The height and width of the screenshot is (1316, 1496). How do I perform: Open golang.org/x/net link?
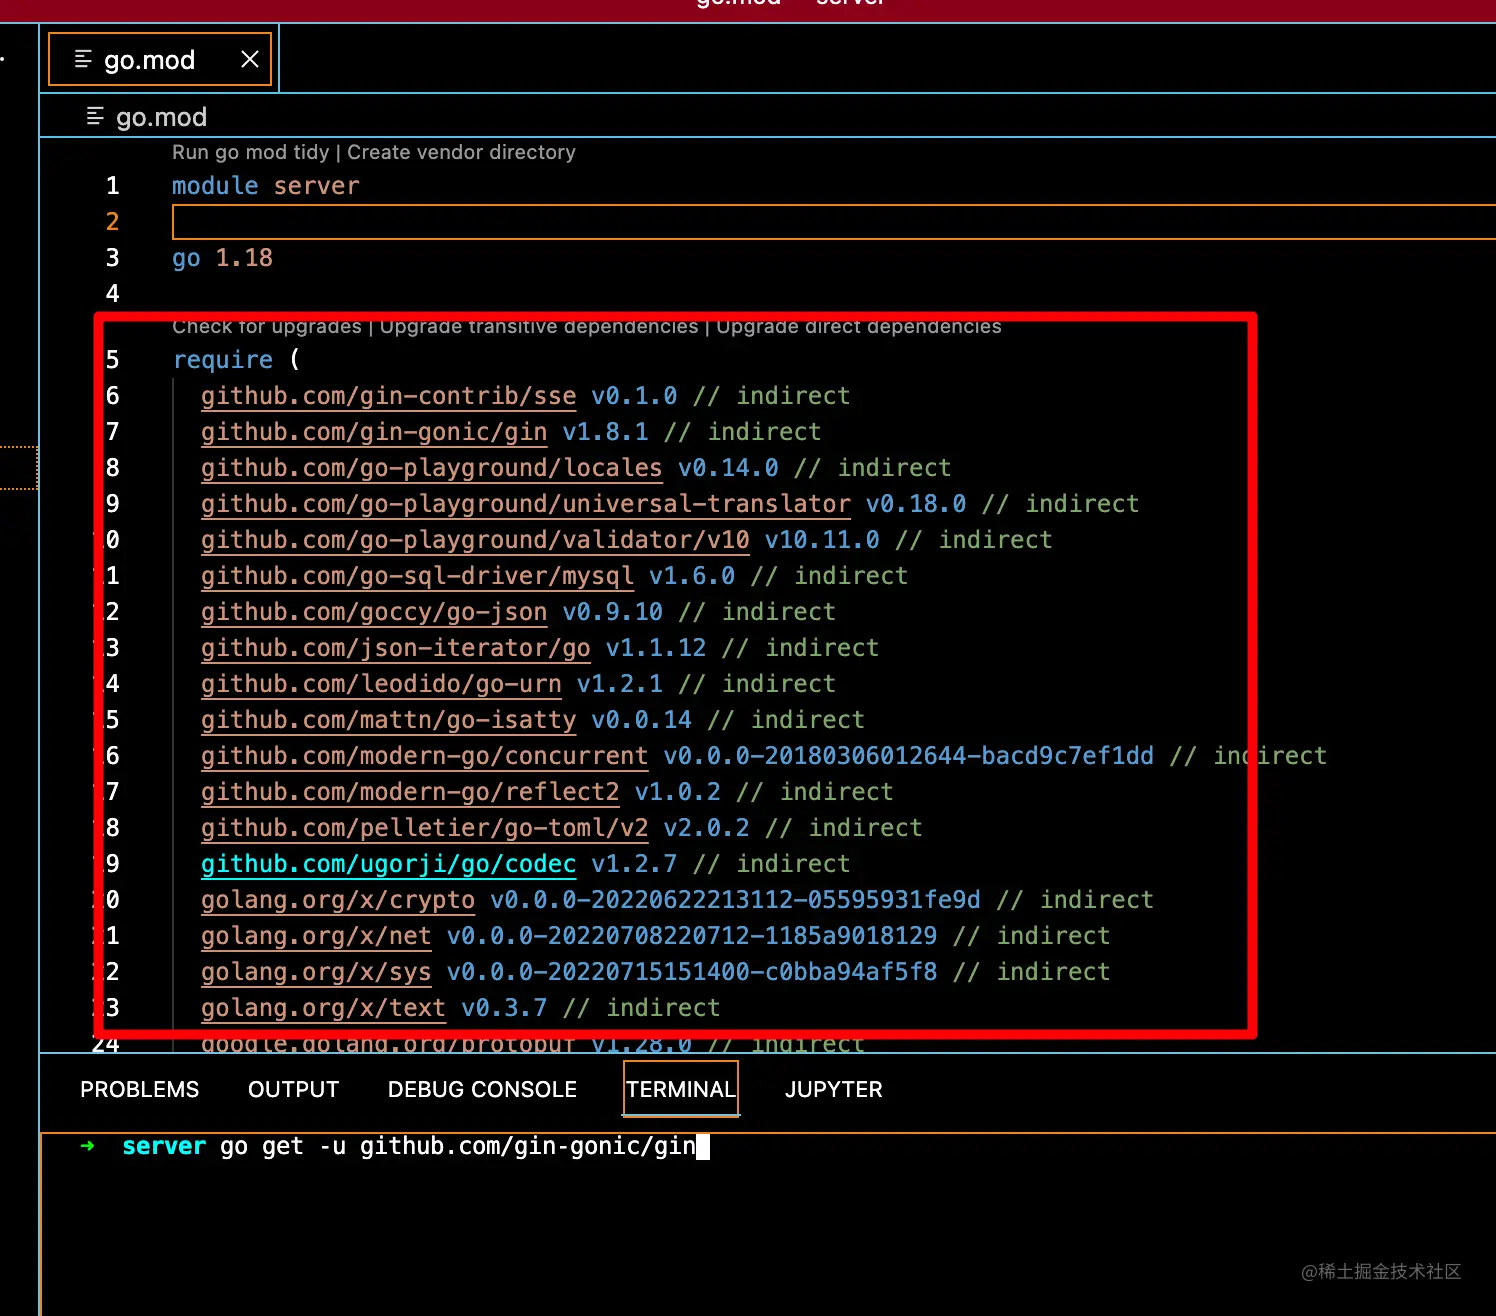pos(316,936)
